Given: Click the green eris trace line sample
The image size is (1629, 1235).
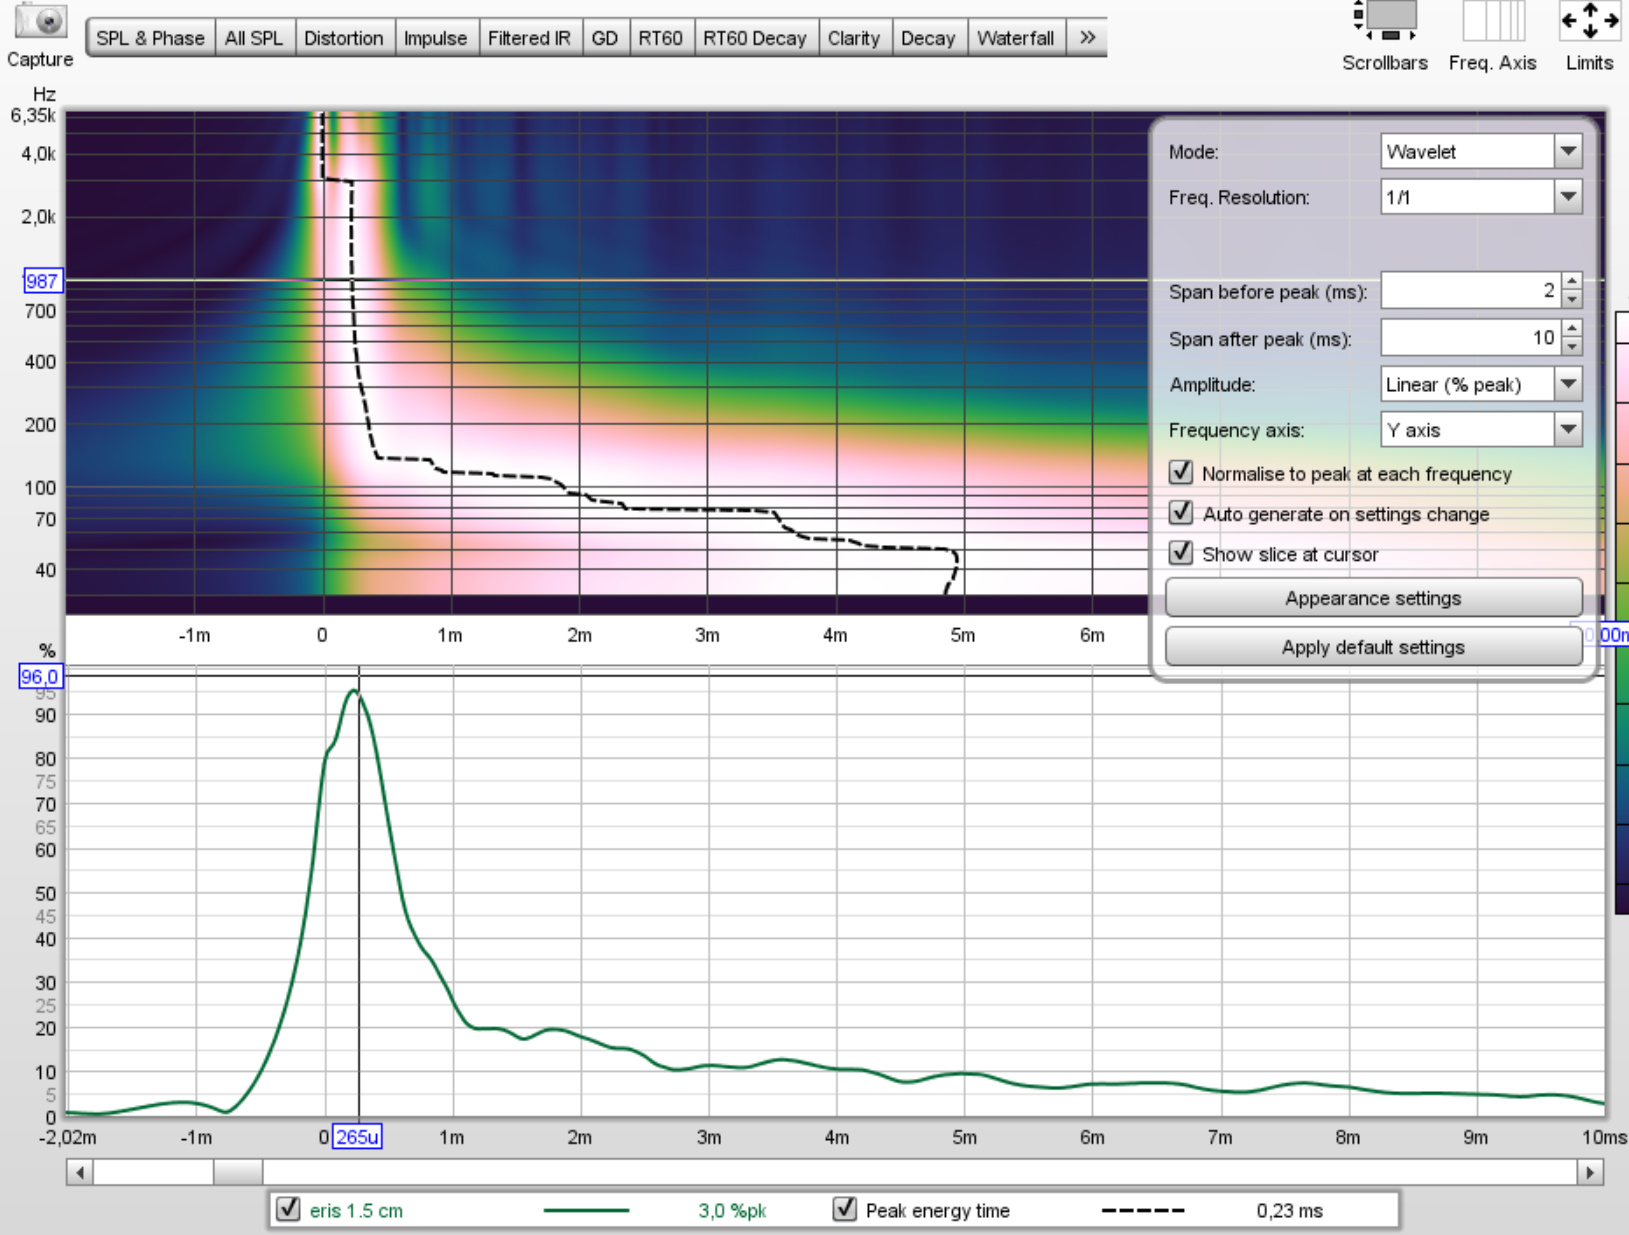Looking at the screenshot, I should (x=586, y=1210).
